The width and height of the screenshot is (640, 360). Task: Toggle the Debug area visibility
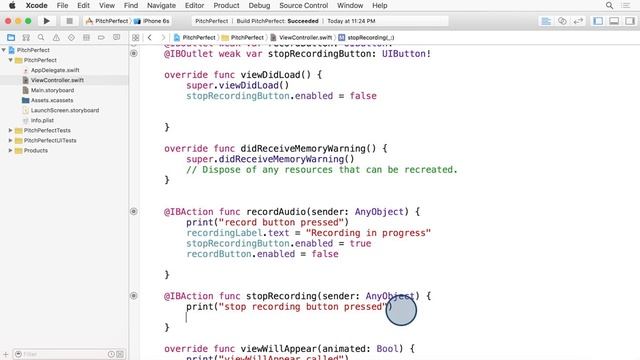pyautogui.click(x=614, y=21)
